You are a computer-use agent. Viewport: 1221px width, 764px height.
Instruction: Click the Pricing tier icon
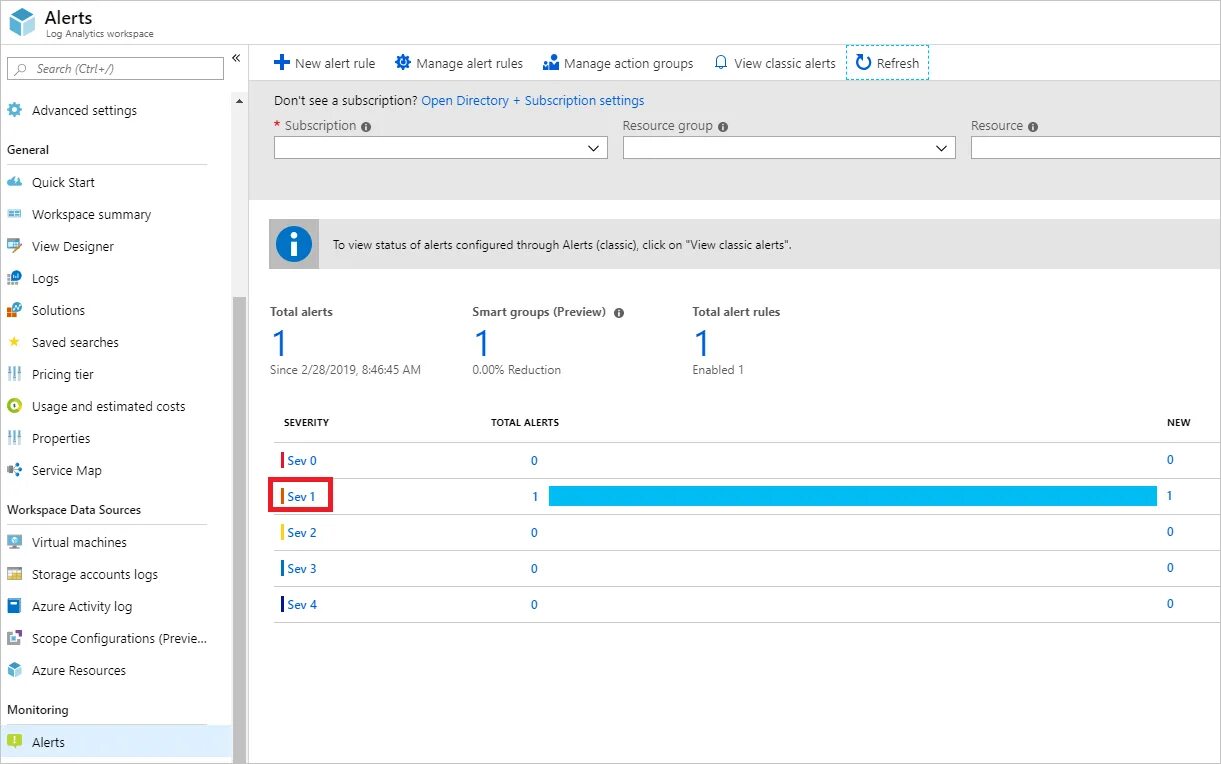pyautogui.click(x=14, y=374)
